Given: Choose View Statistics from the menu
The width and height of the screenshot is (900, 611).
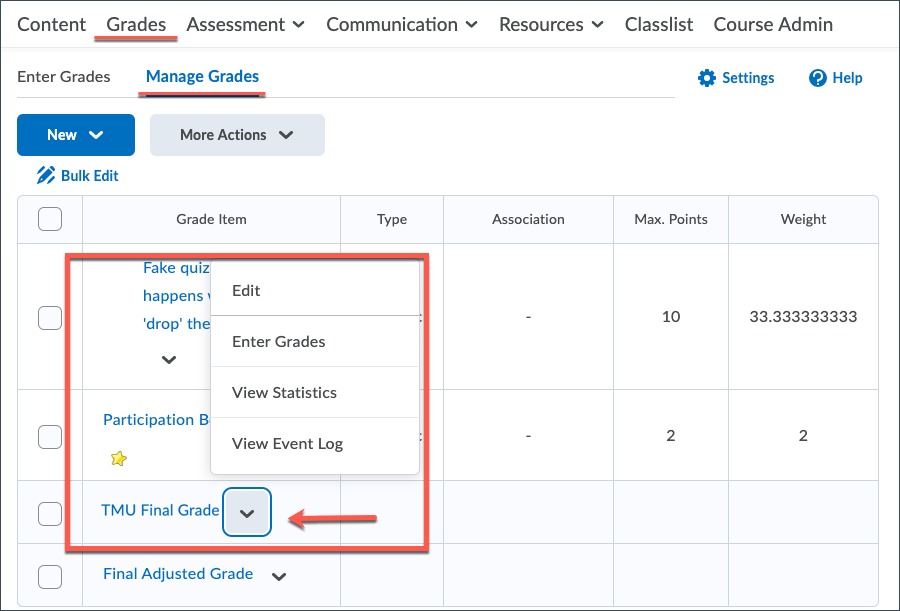Looking at the screenshot, I should coord(284,393).
